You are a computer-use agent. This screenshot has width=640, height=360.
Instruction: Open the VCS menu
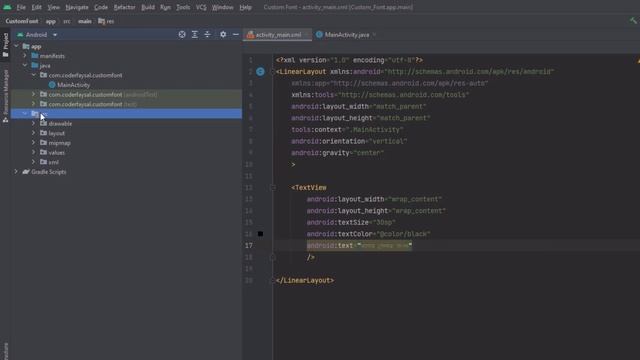tap(201, 7)
